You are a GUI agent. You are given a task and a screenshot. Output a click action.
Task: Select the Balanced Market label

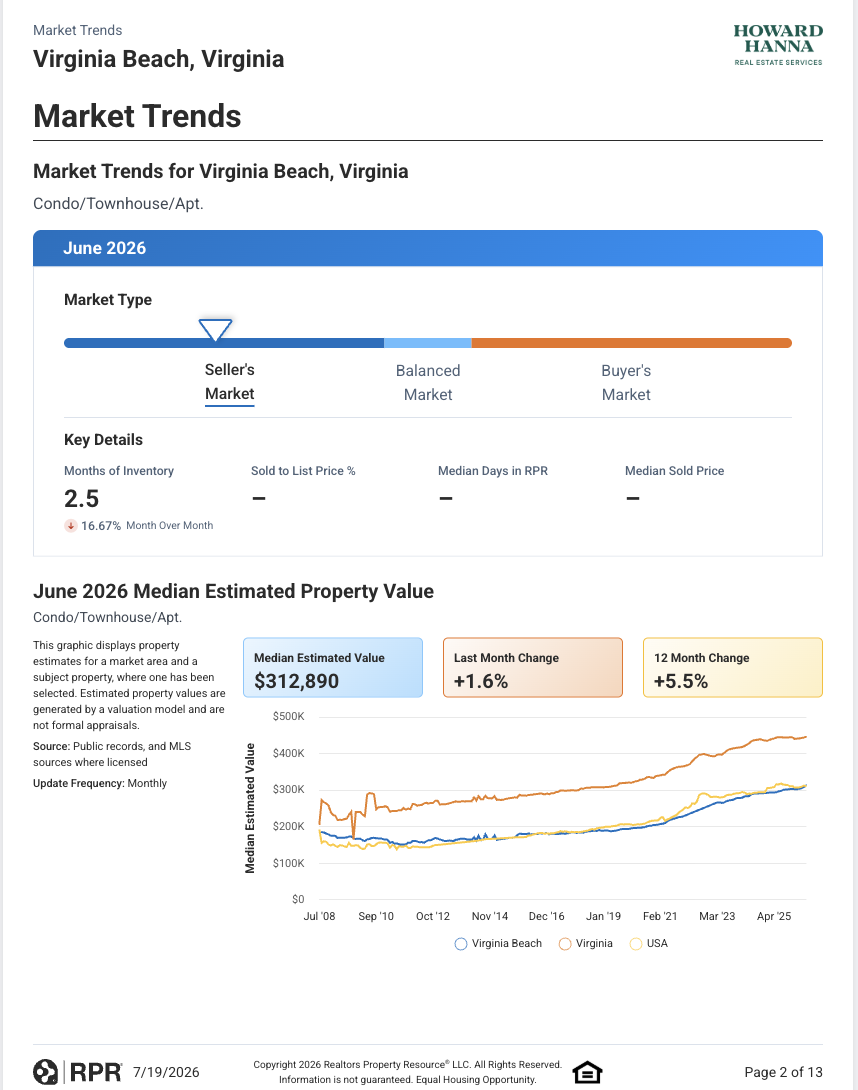click(x=428, y=382)
